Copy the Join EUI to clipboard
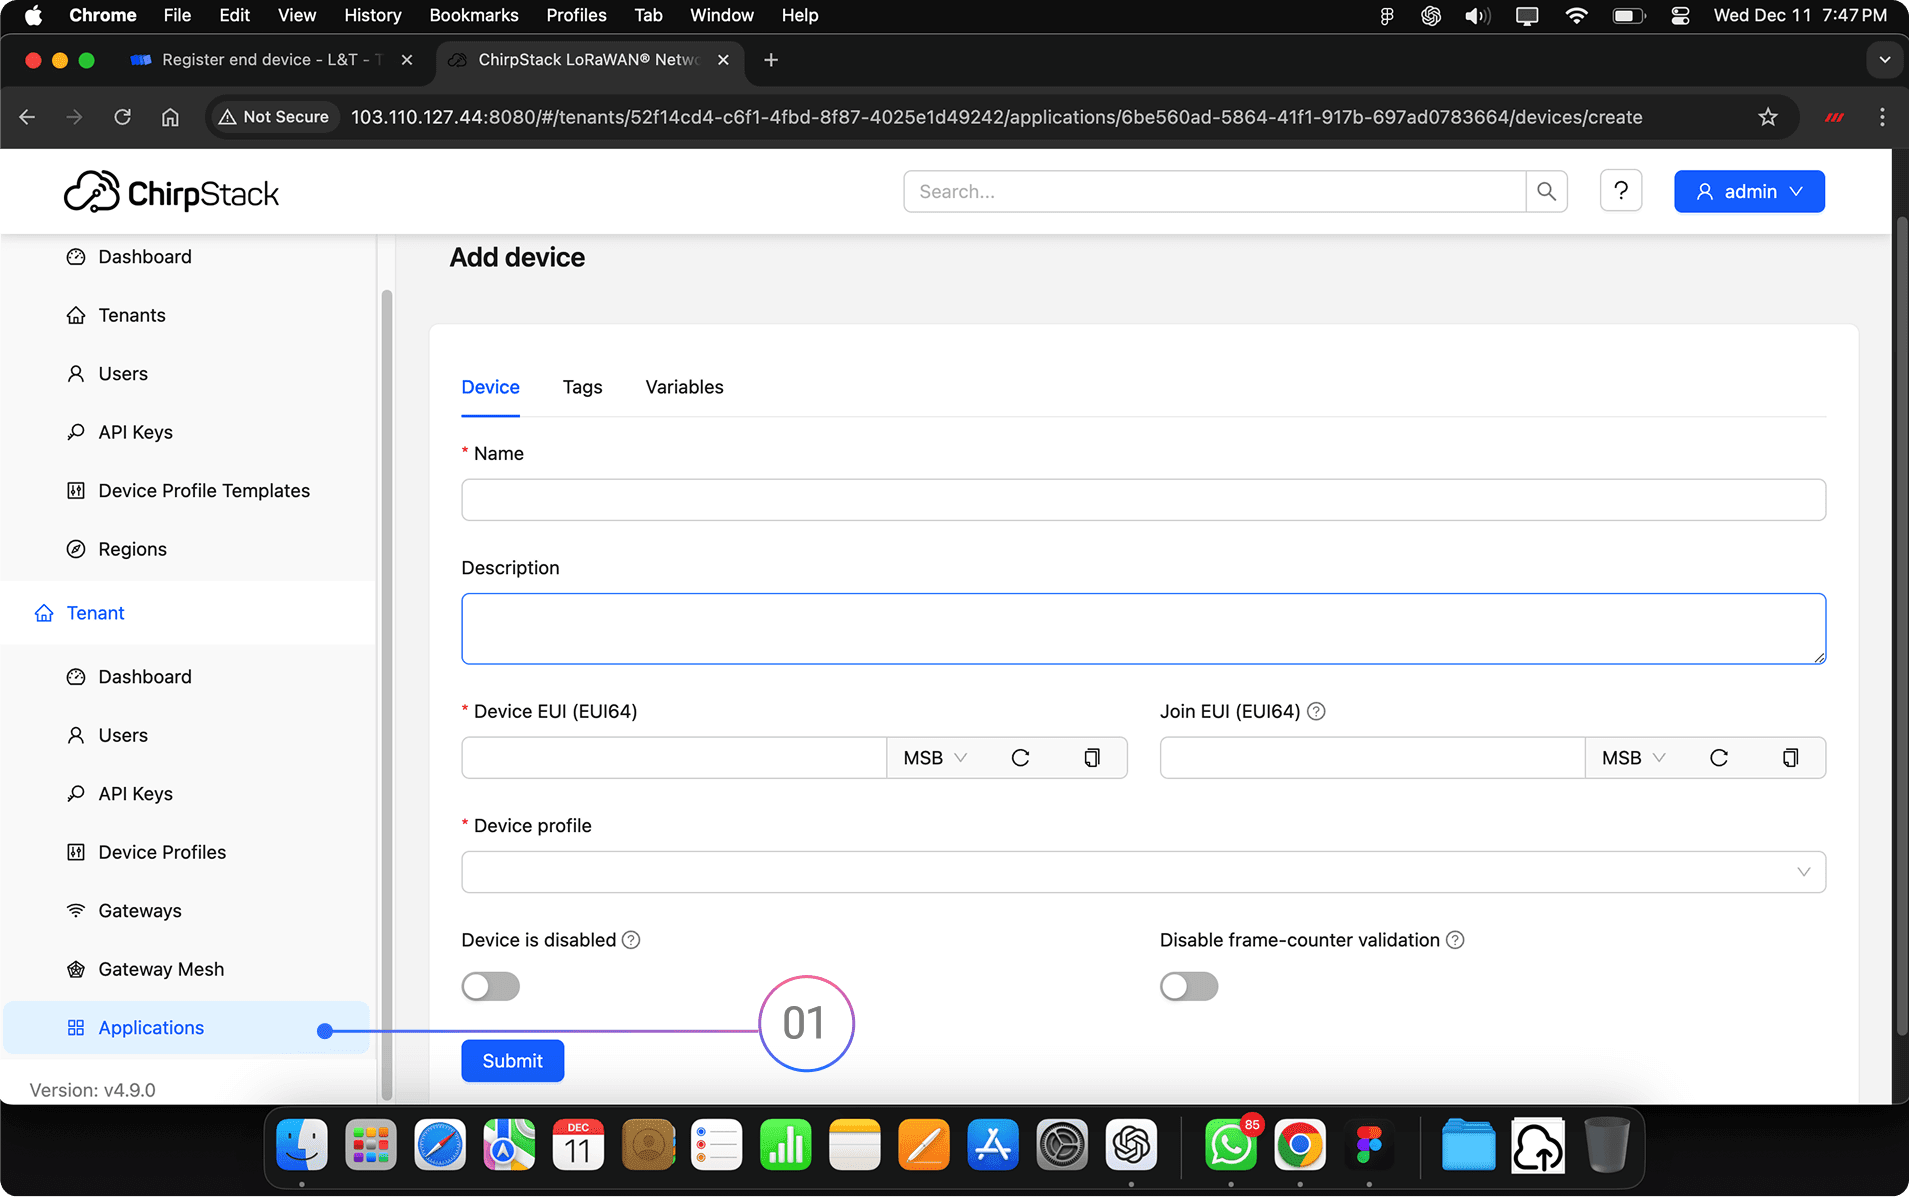The image size is (1910, 1197). [1790, 758]
